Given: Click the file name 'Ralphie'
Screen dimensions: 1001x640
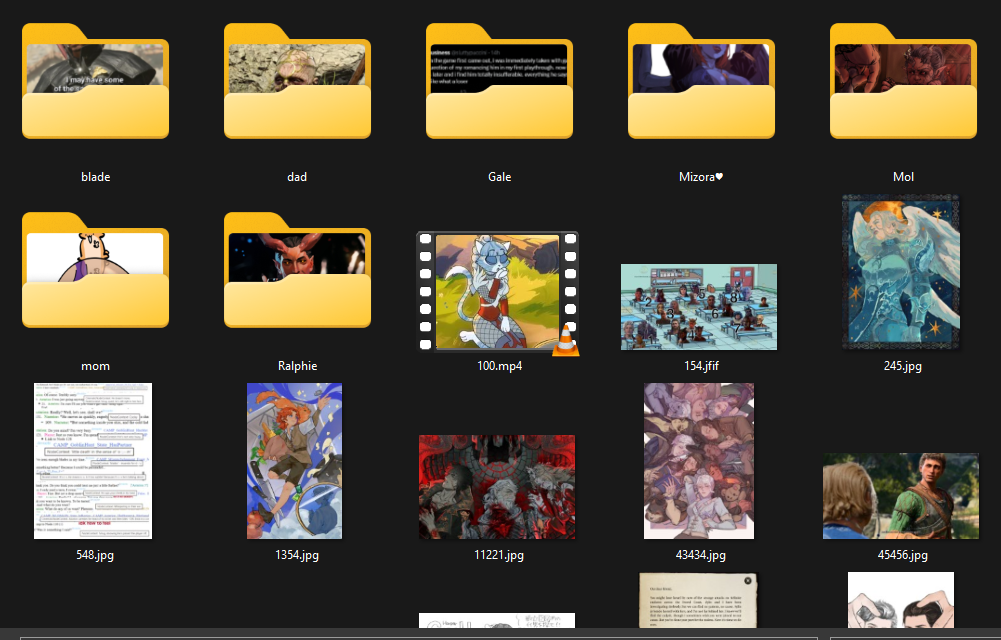Looking at the screenshot, I should [297, 366].
